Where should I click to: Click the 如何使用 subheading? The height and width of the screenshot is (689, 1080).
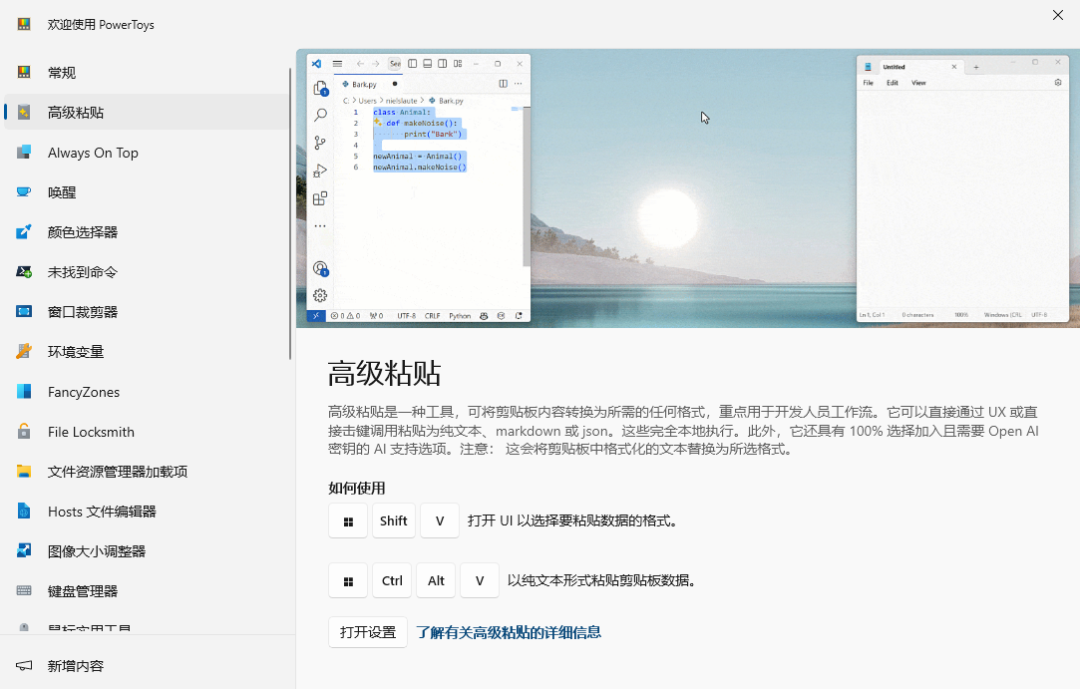(356, 488)
